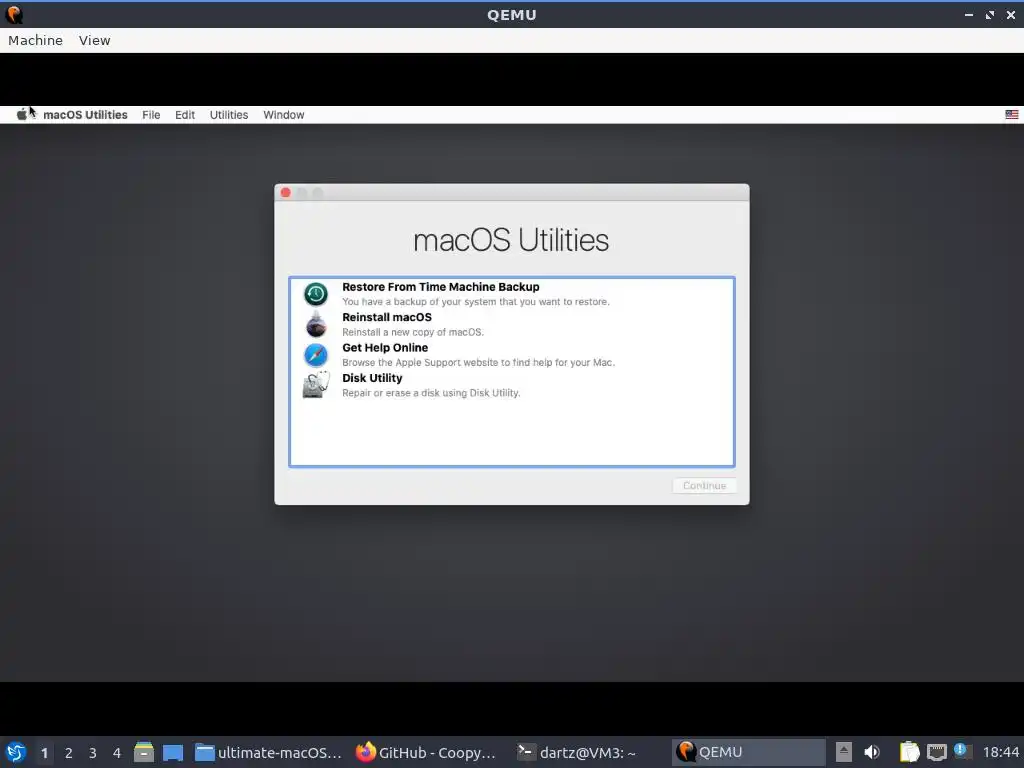Click the Reinstall macOS installer icon
This screenshot has height=768, width=1024.
tap(316, 324)
